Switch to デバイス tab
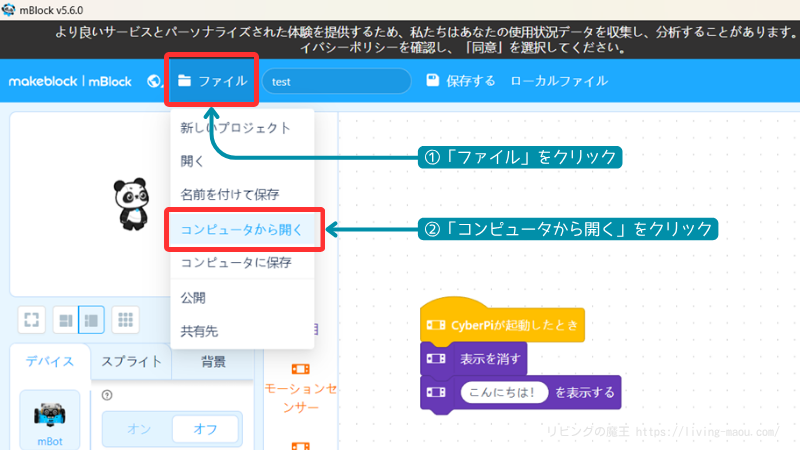 (50, 362)
